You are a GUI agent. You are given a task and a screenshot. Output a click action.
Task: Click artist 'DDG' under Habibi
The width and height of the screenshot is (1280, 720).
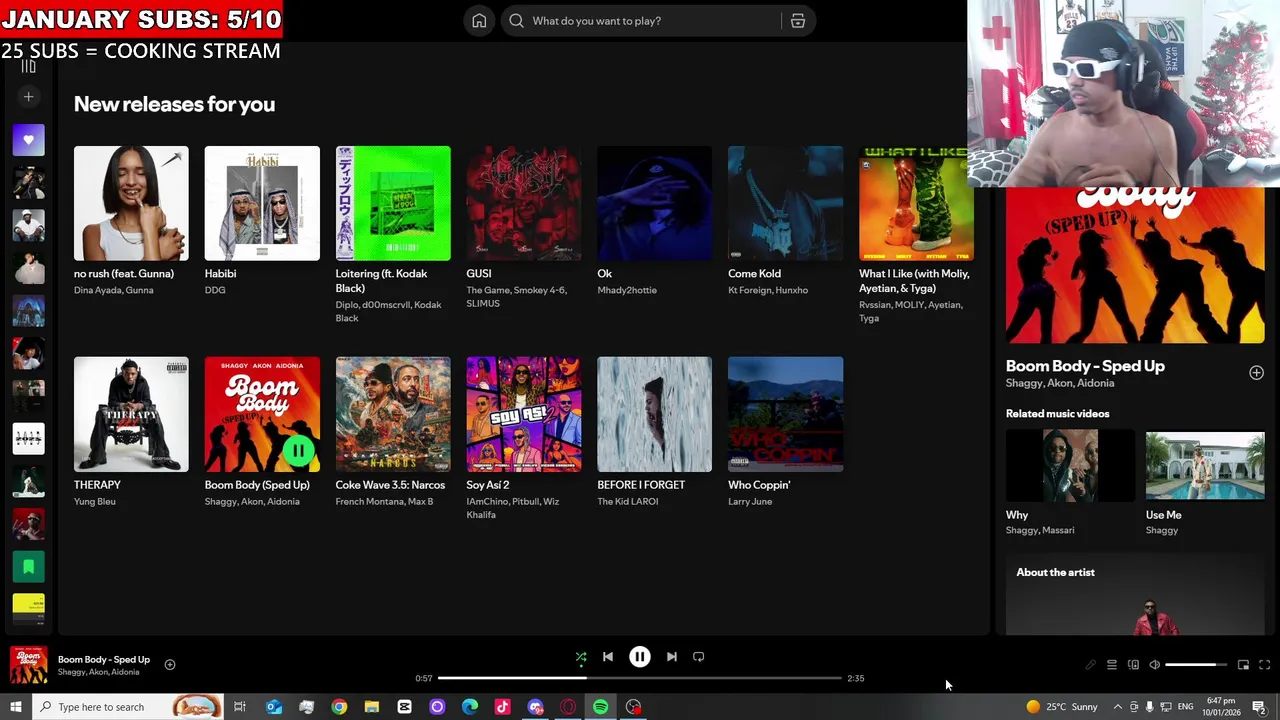(x=215, y=290)
